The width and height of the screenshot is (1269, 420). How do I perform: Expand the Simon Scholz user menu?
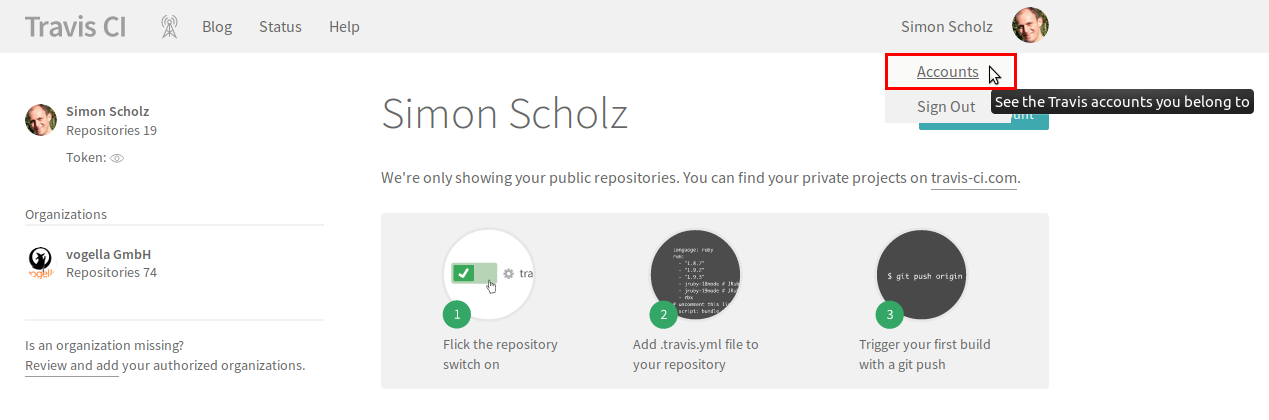click(x=947, y=27)
